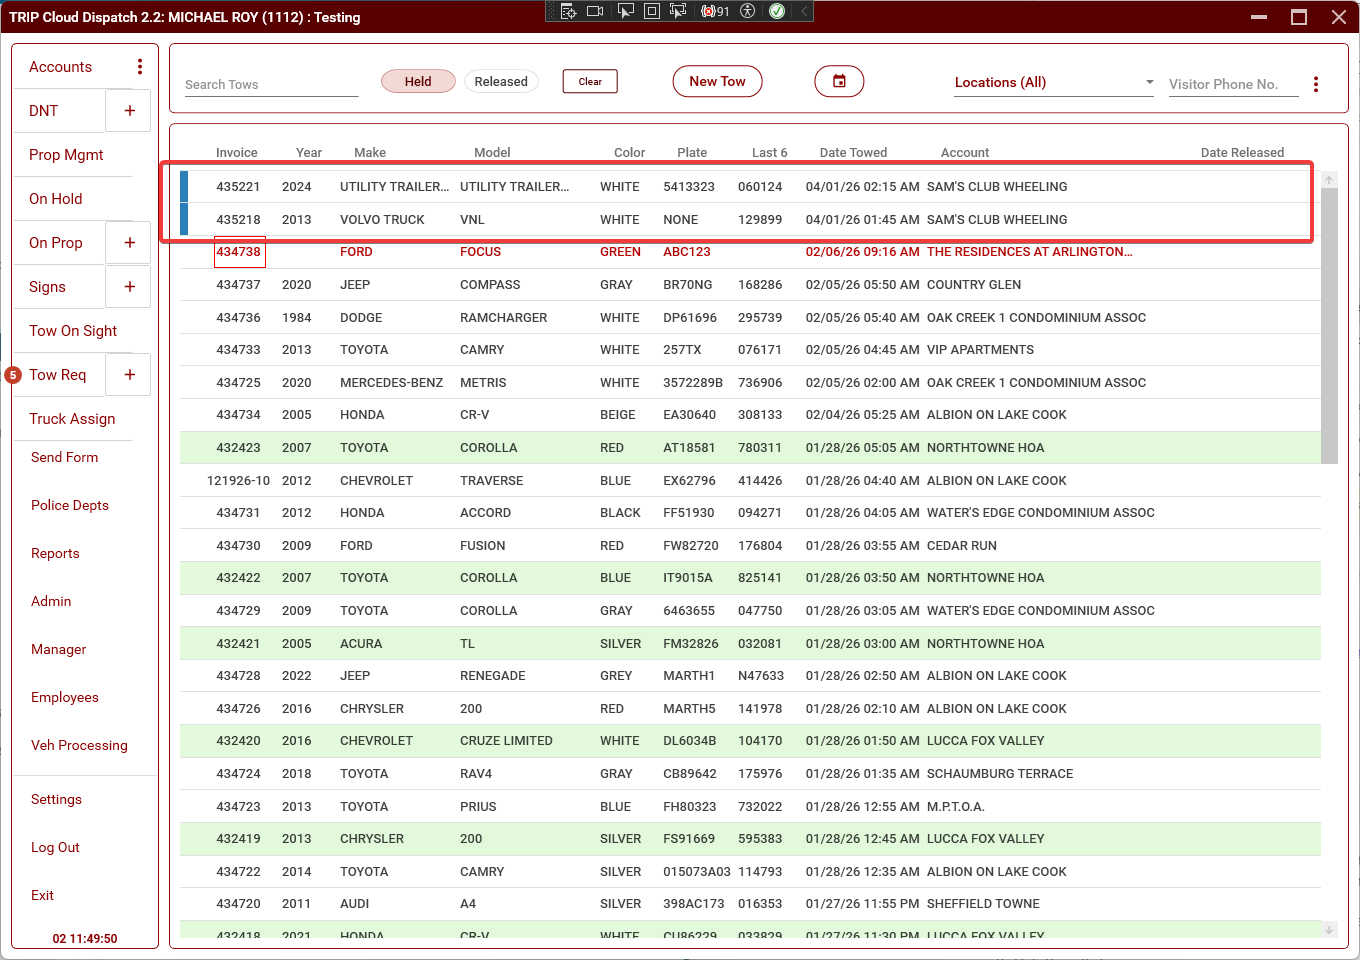Screen dimensions: 1360x960
Task: Click the calendar date picker icon
Action: click(839, 82)
